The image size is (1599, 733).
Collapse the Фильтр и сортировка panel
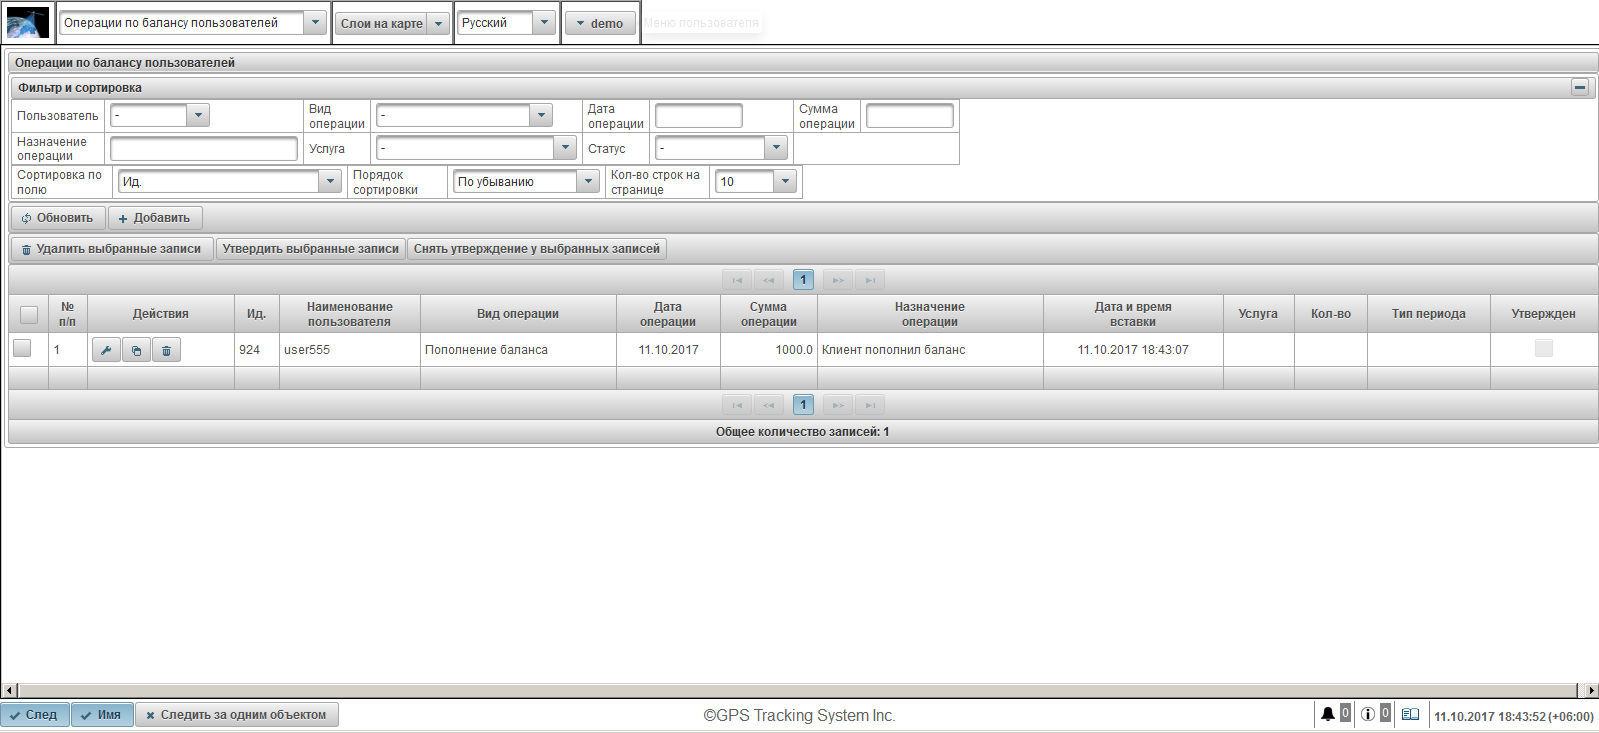(1580, 87)
